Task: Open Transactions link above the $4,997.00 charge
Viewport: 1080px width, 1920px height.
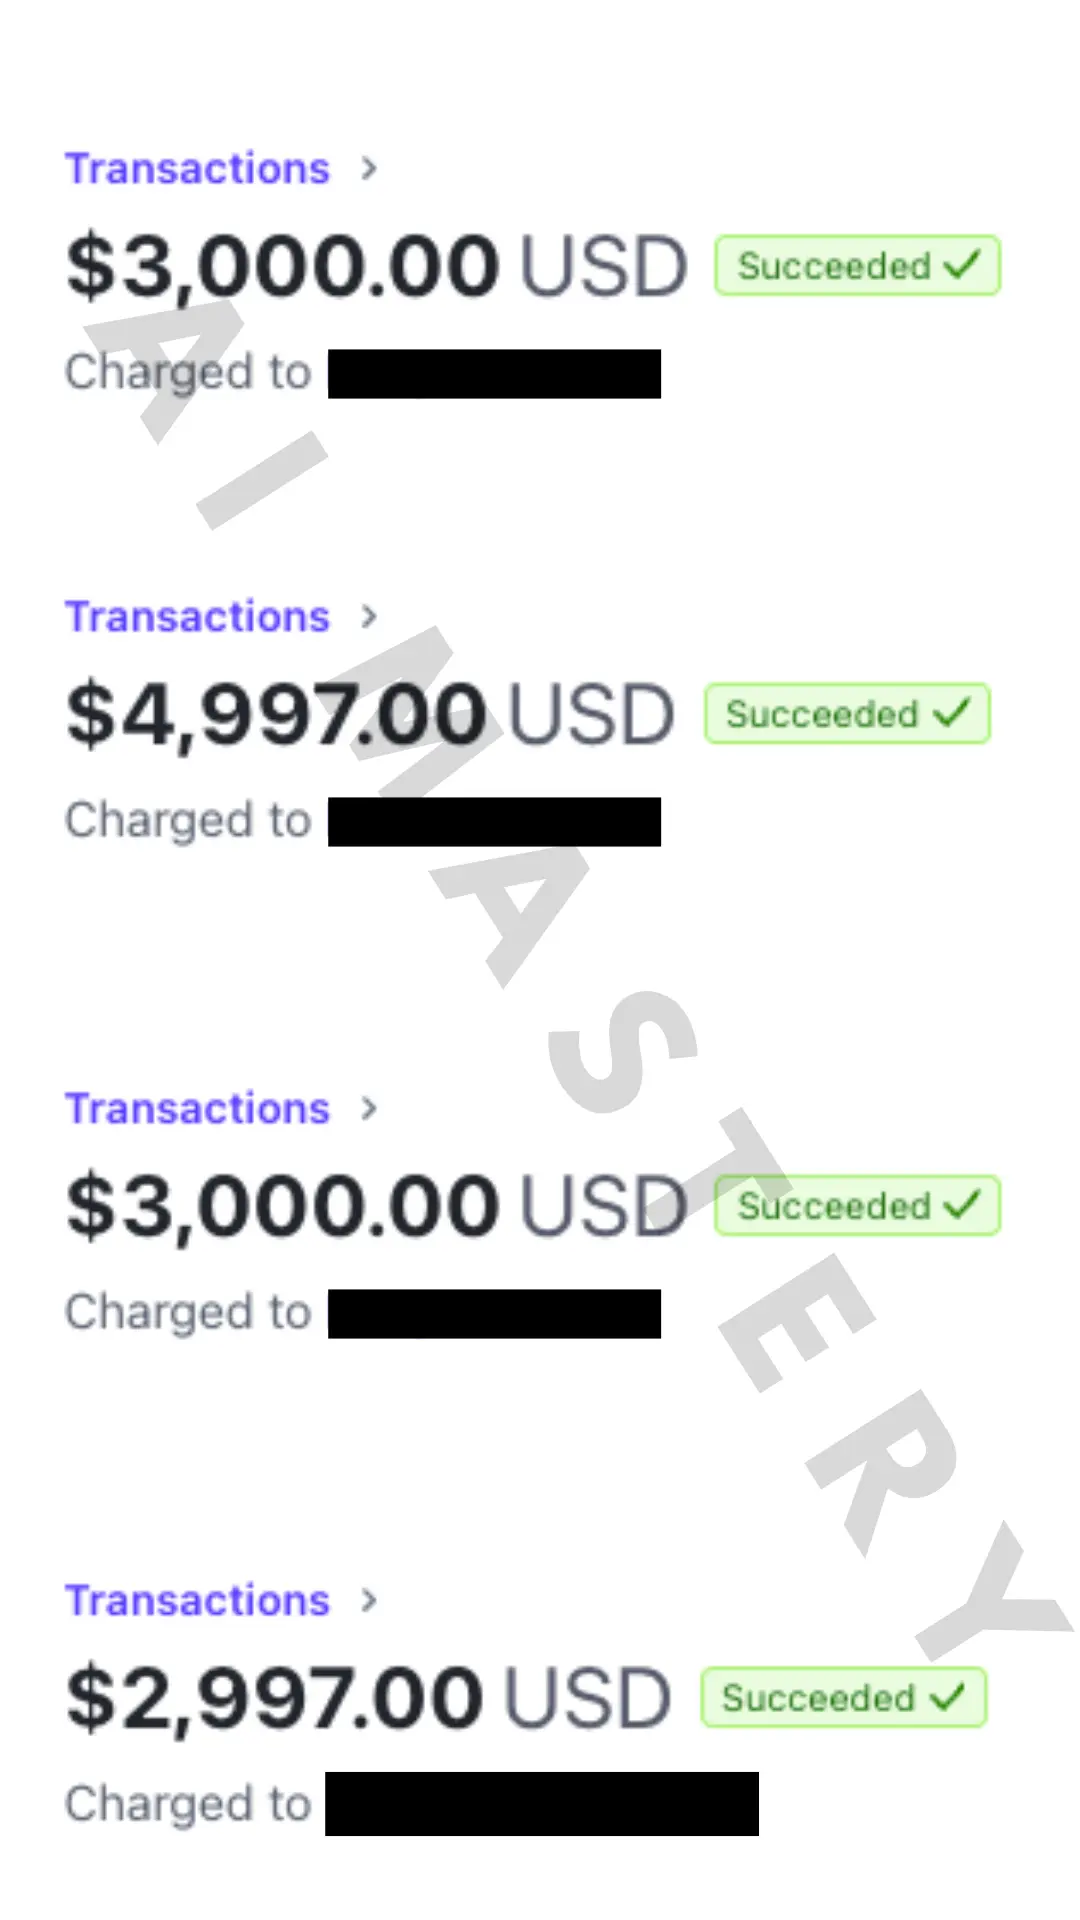Action: pos(197,617)
